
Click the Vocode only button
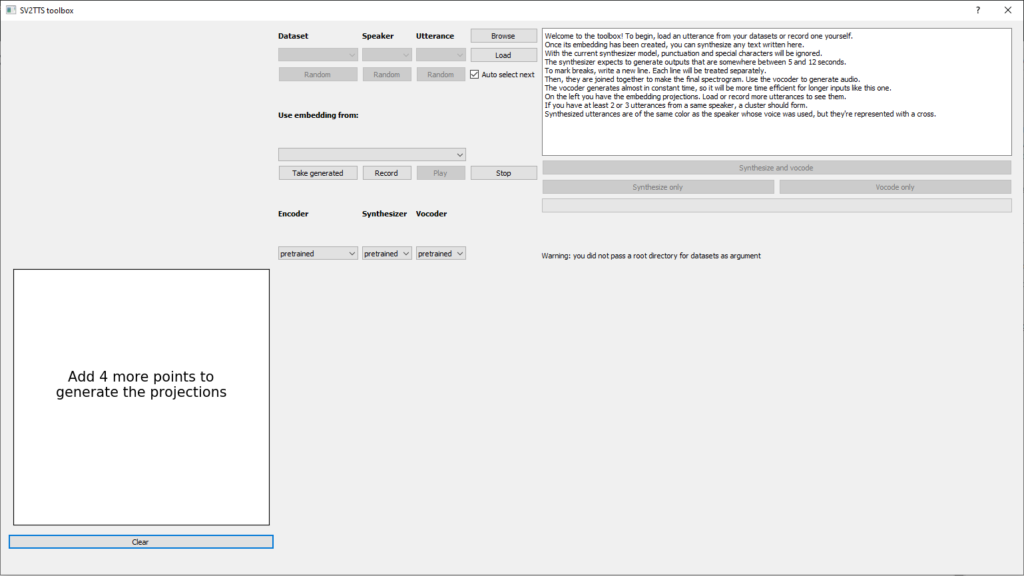(x=895, y=187)
